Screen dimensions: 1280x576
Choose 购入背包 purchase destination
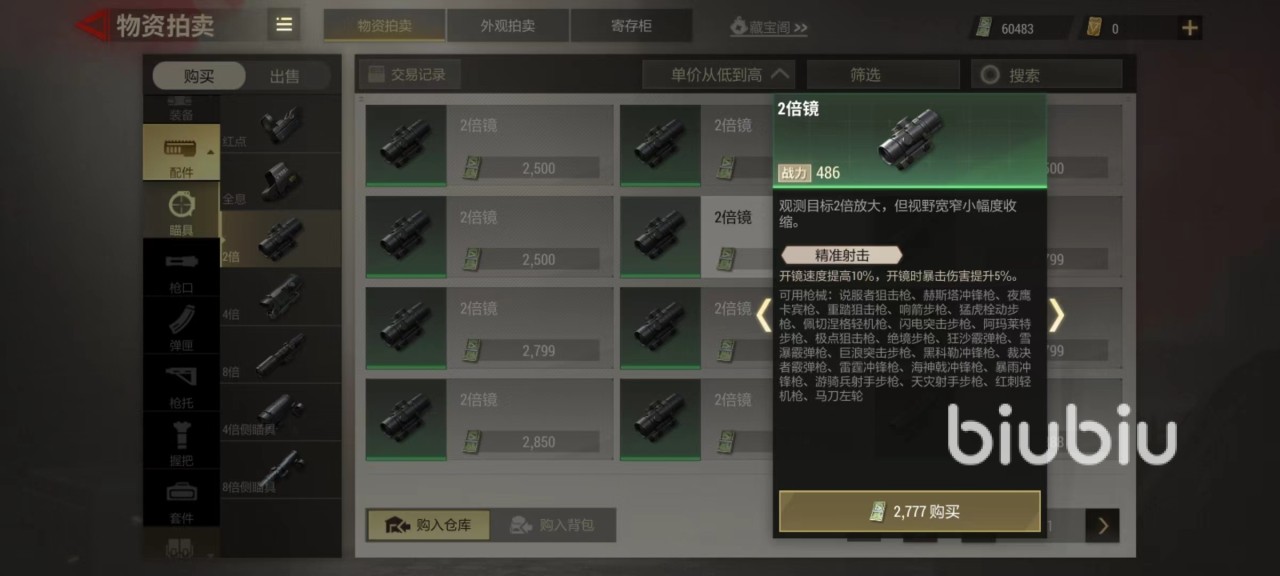553,525
